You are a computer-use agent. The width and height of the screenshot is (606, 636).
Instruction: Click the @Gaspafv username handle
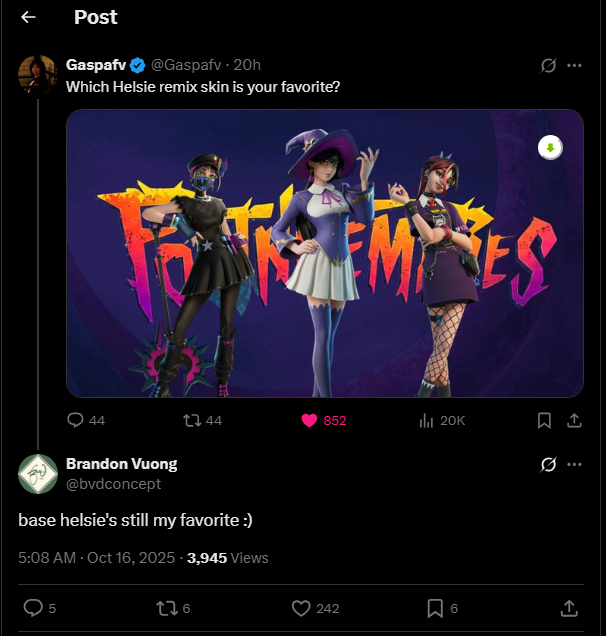pos(186,65)
